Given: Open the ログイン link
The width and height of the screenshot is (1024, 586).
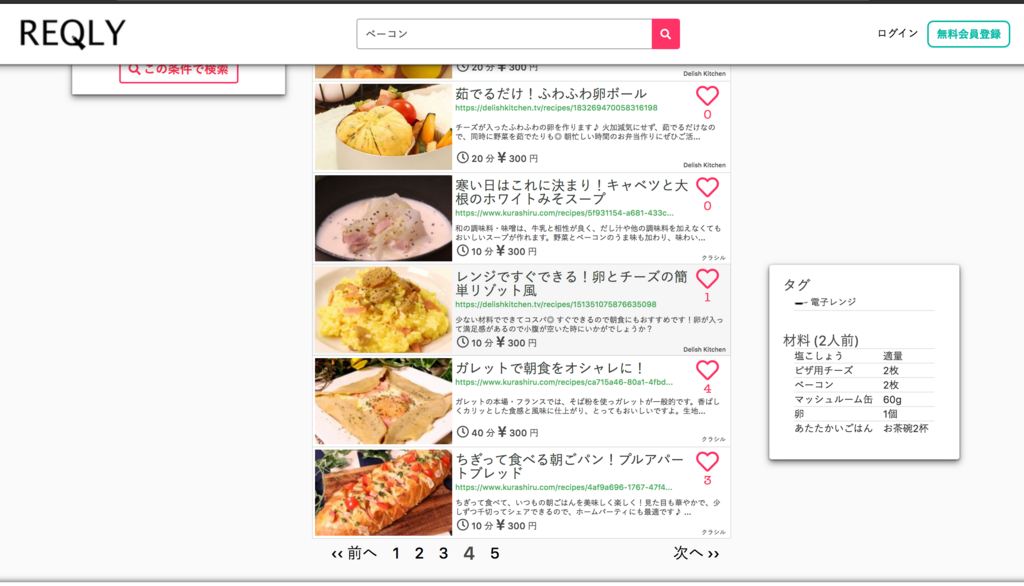Looking at the screenshot, I should point(897,33).
